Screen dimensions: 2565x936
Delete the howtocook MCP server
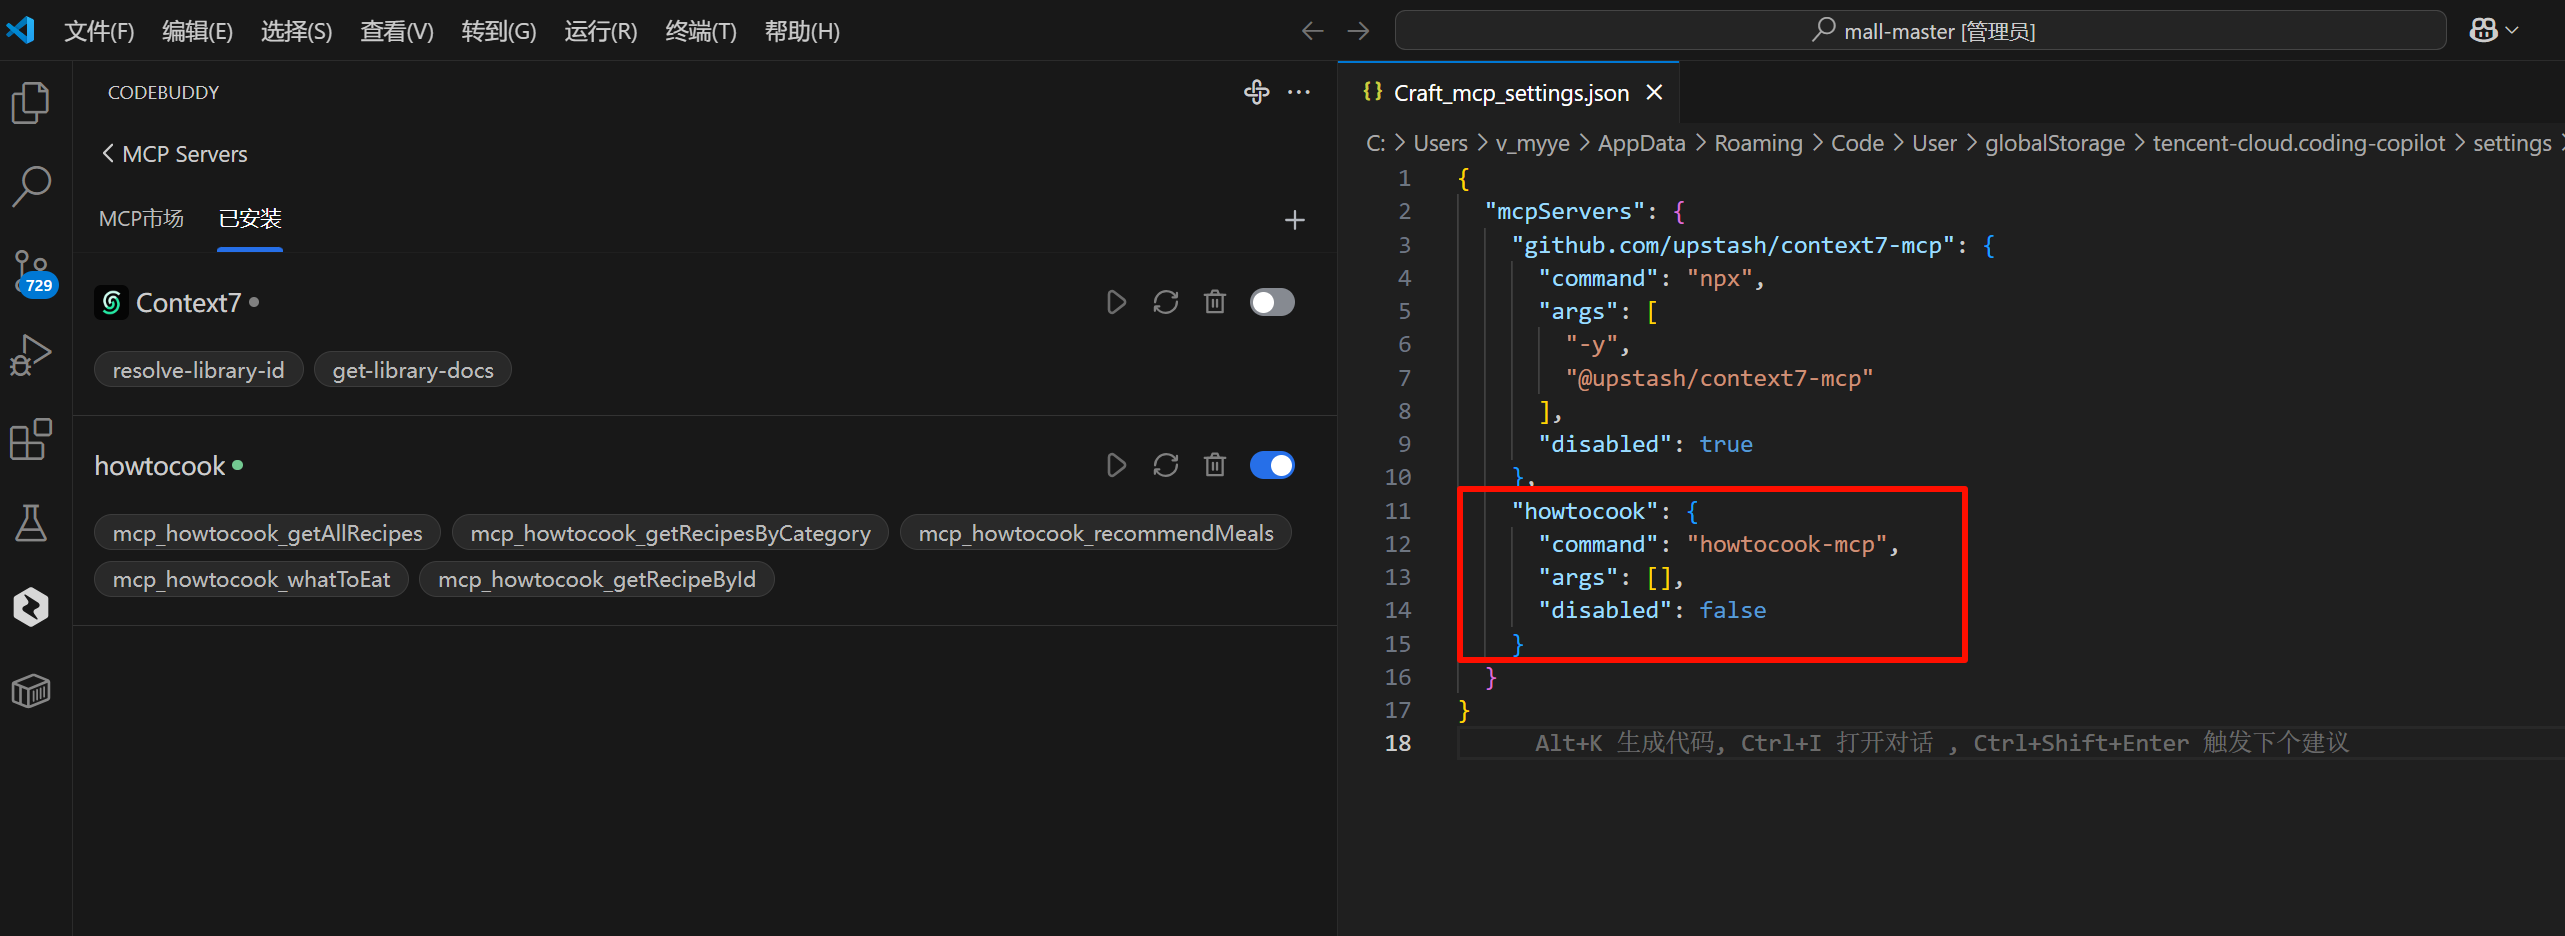(x=1214, y=465)
